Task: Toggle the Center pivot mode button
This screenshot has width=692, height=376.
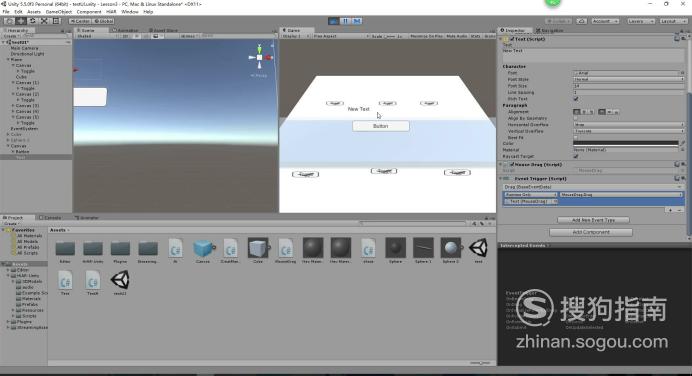Action: coord(80,21)
